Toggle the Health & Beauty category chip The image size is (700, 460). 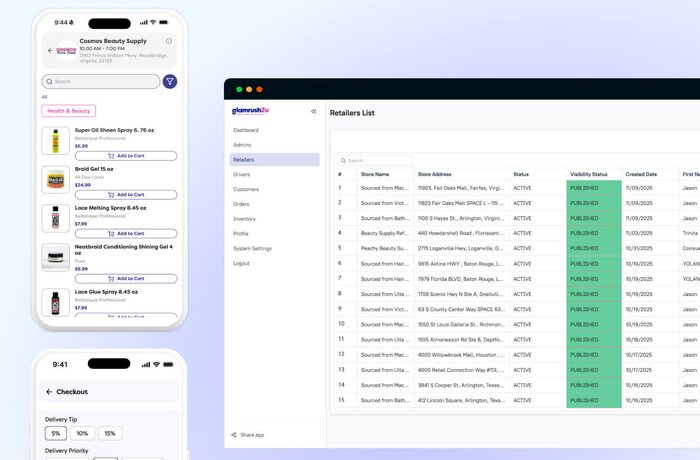(x=68, y=111)
